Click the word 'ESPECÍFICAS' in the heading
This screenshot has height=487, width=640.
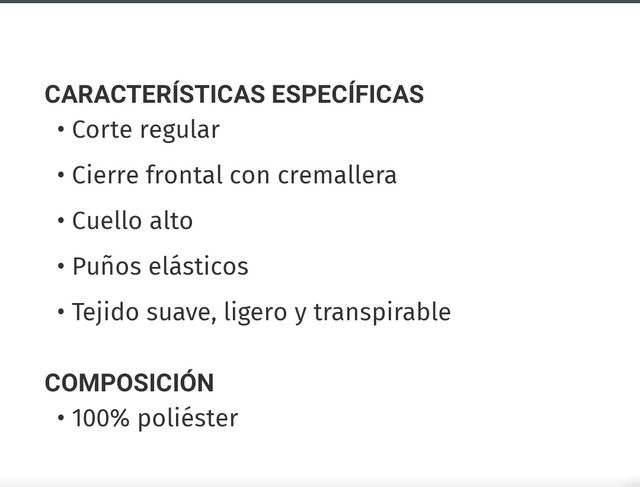pos(347,95)
